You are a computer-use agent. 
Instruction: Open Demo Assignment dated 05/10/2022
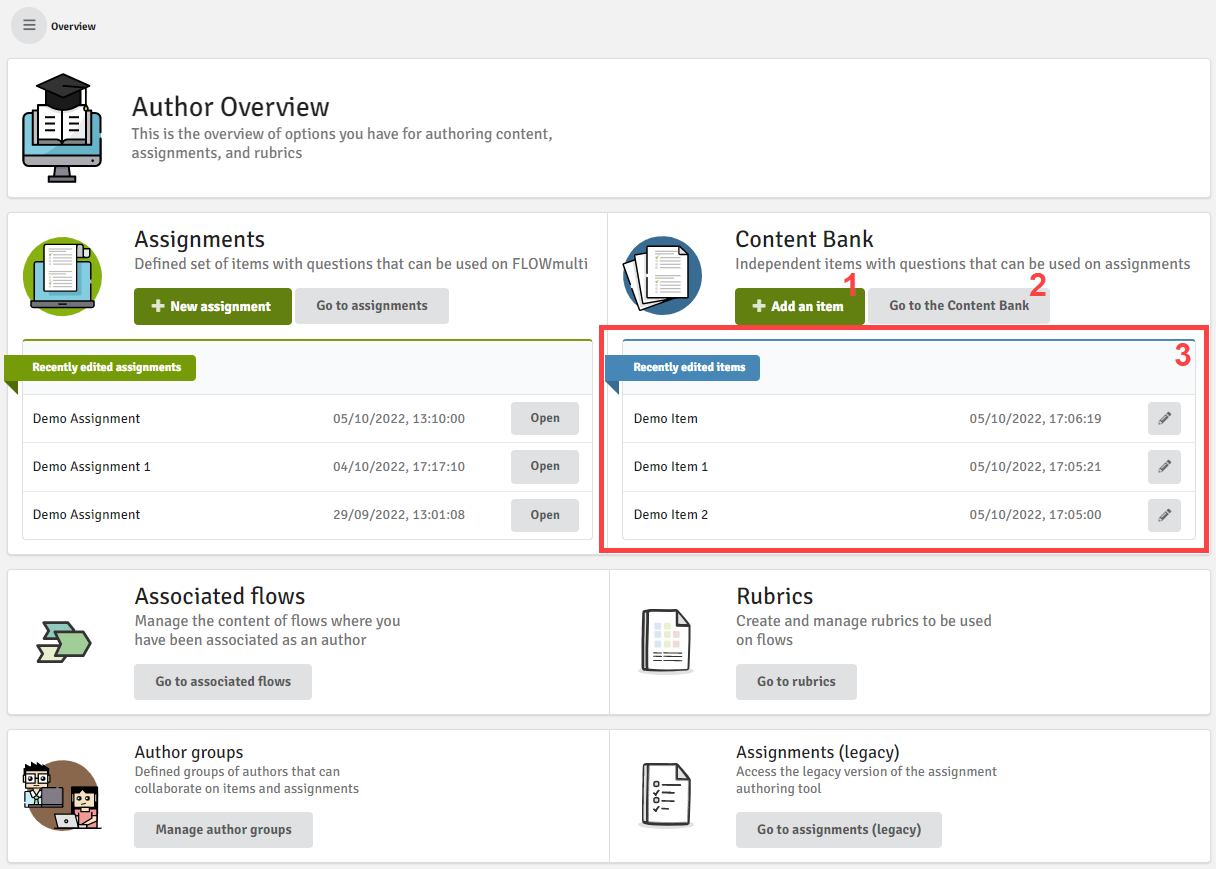coord(545,419)
